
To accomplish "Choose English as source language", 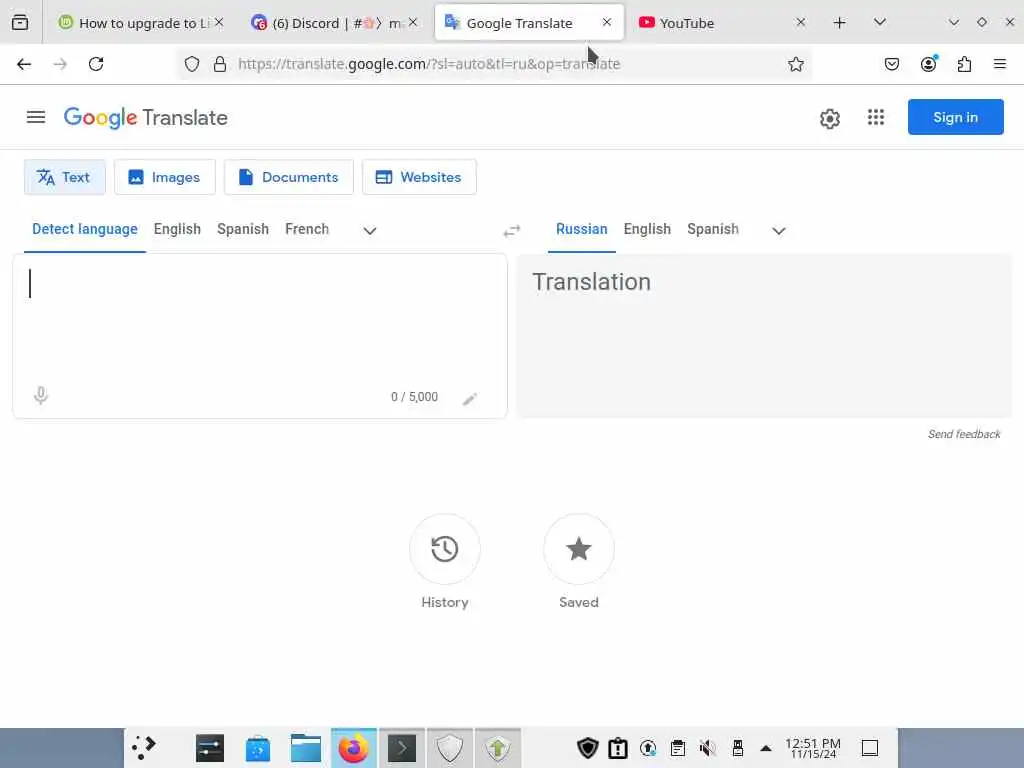I will [x=177, y=229].
